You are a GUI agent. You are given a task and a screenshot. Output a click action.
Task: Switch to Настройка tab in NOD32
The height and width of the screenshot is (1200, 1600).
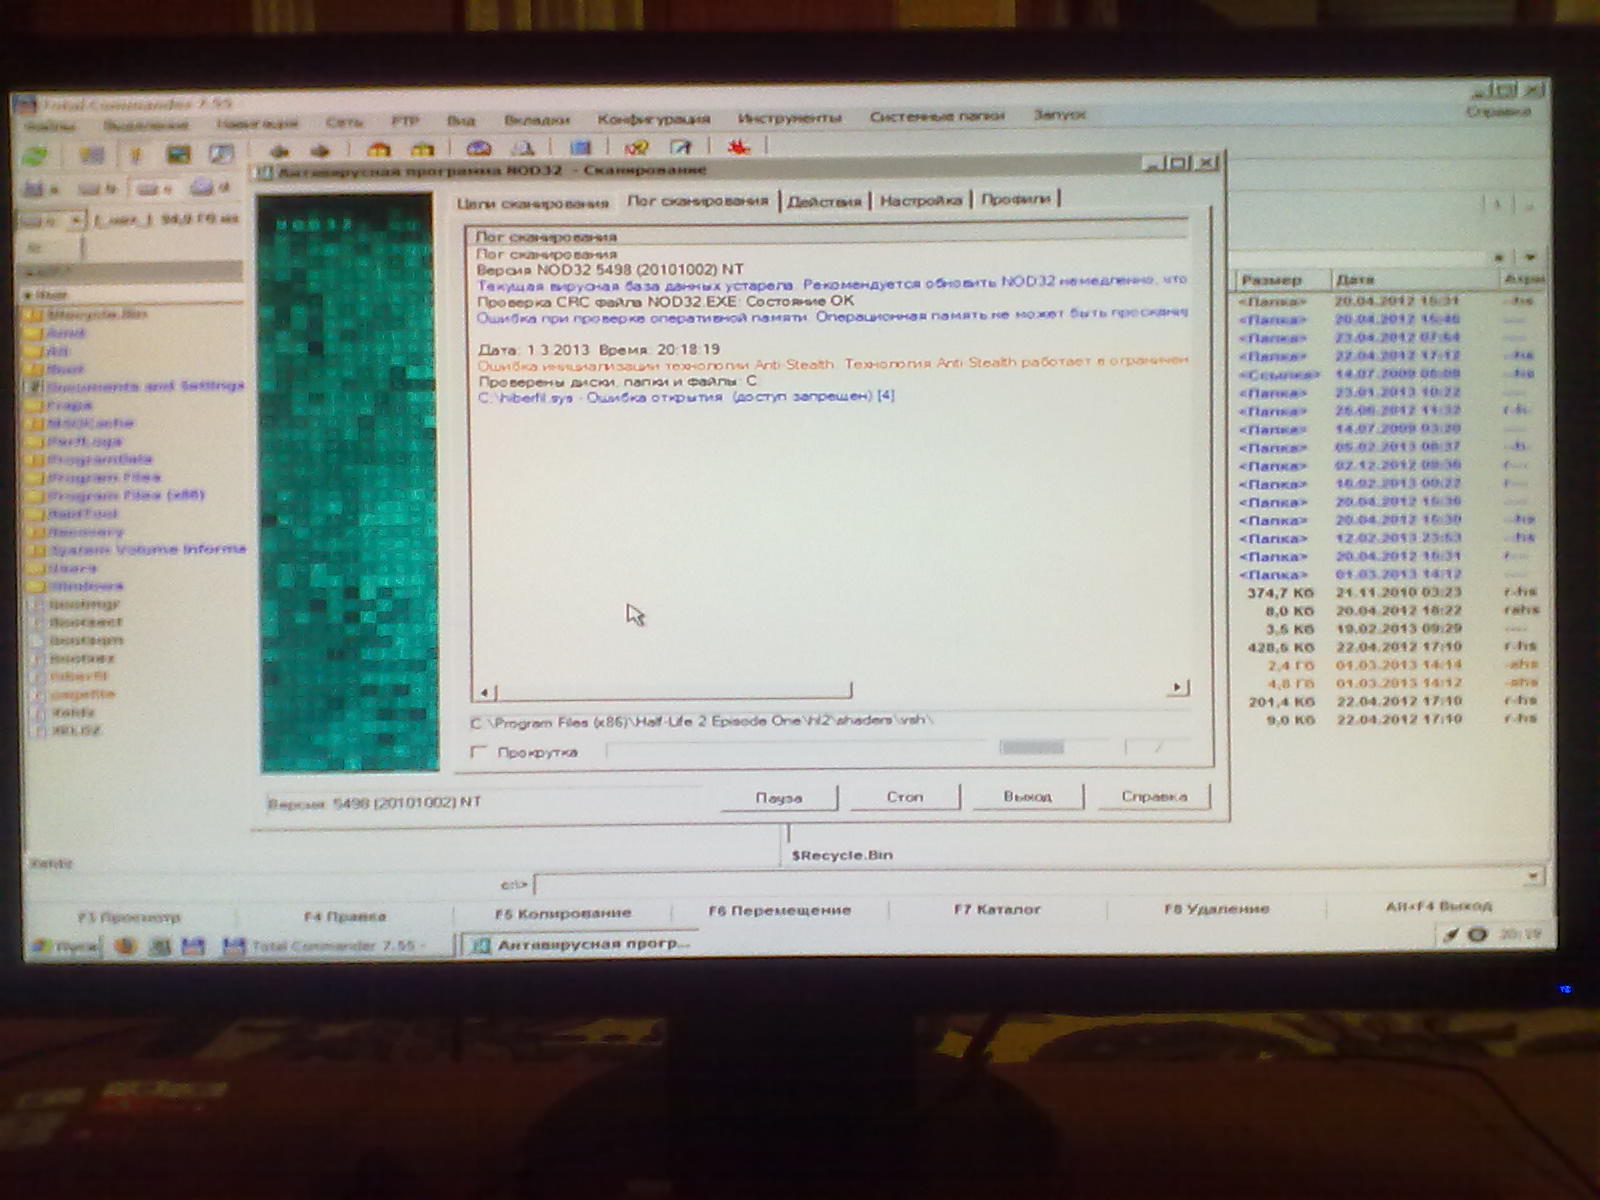(920, 200)
